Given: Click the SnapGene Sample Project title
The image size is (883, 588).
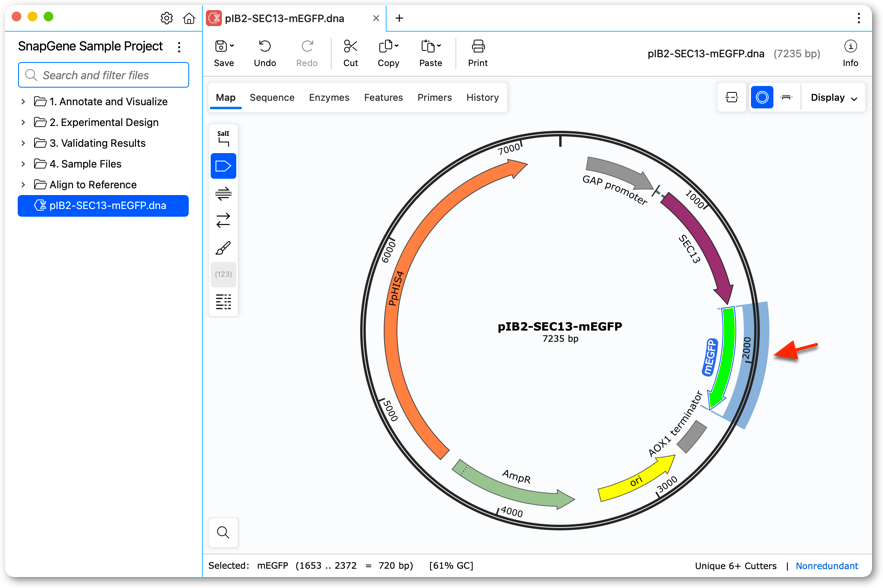Looking at the screenshot, I should tap(90, 46).
